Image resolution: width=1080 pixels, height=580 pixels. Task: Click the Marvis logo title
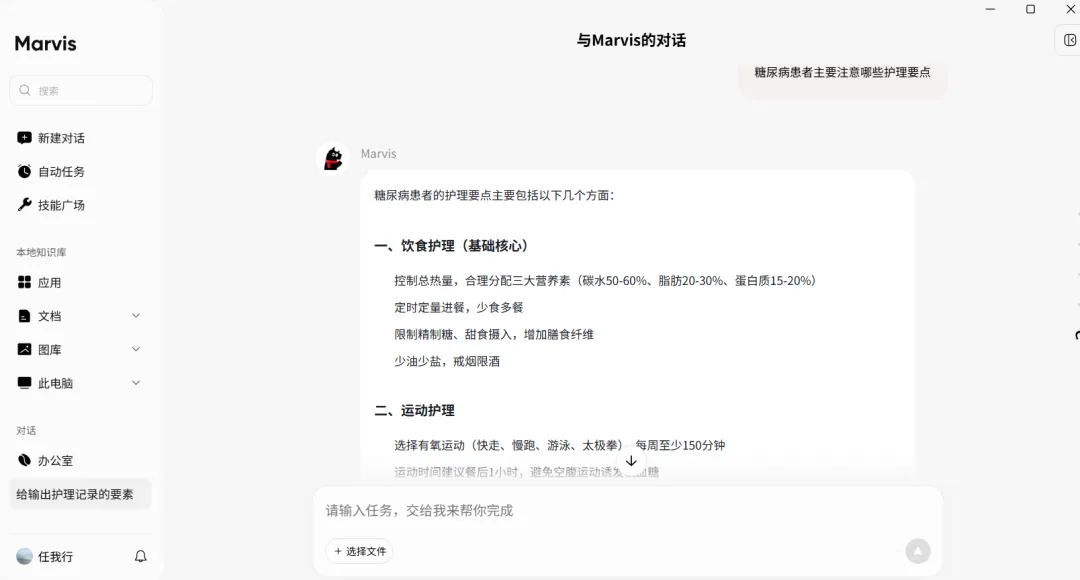(45, 43)
